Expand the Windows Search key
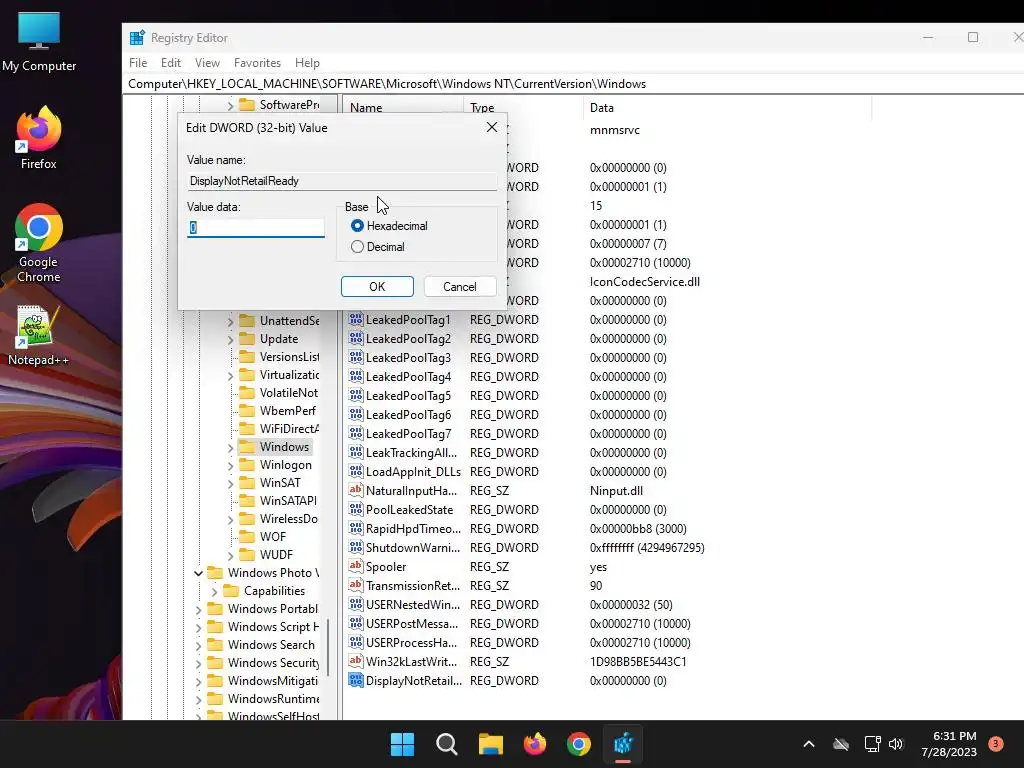The width and height of the screenshot is (1024, 768). (x=198, y=646)
